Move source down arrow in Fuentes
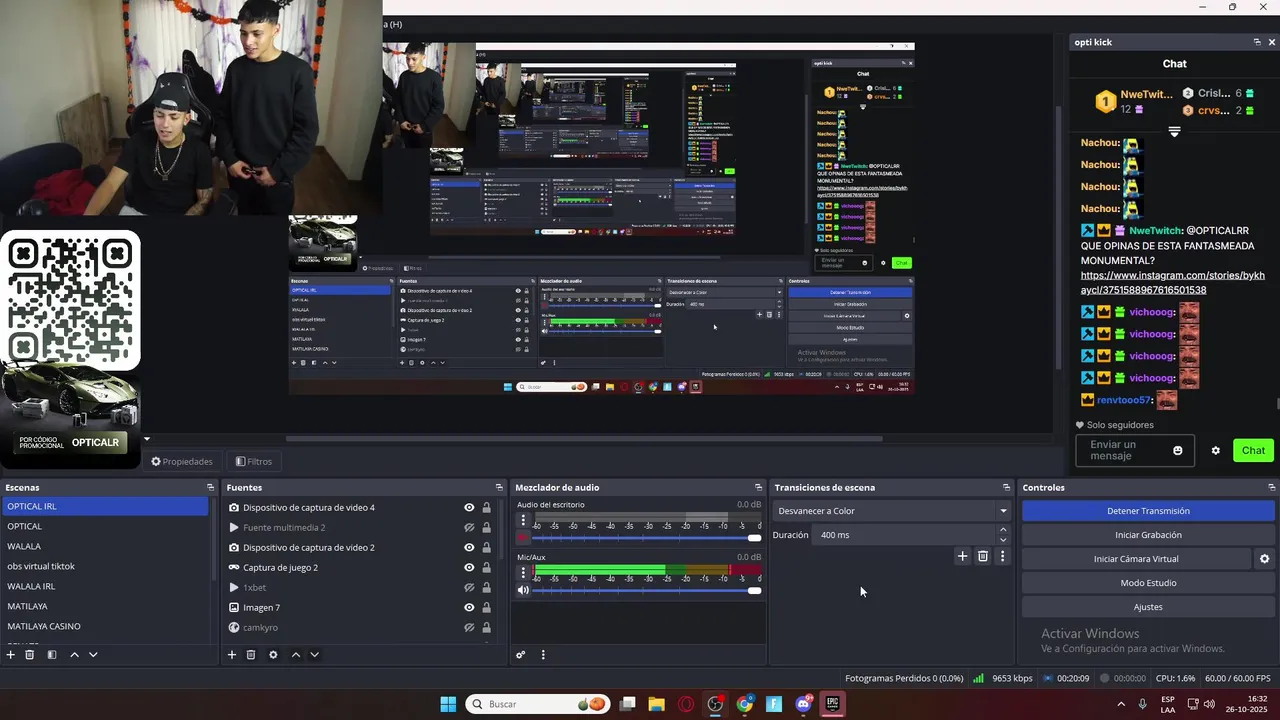Screen dimensions: 1280x720 point(314,655)
